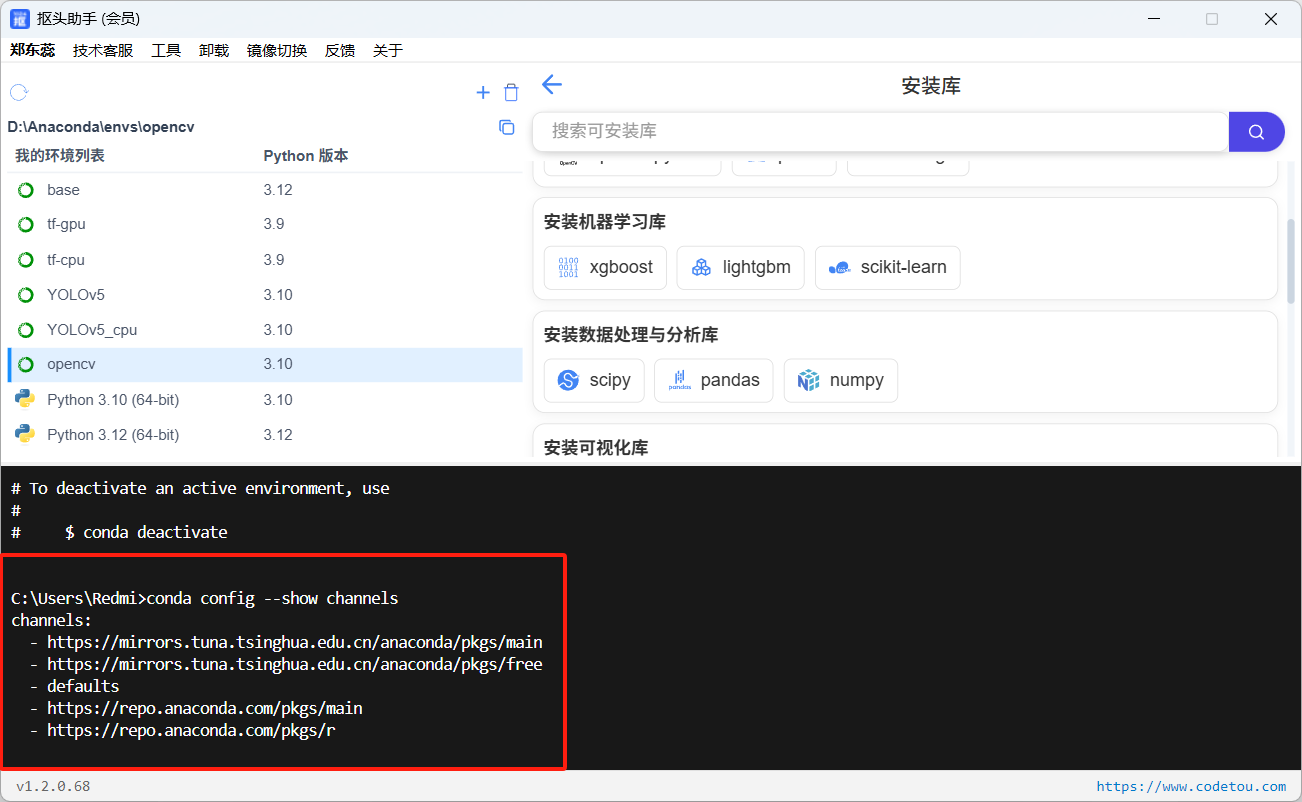Click the version text v1.2.0.68

(x=53, y=787)
